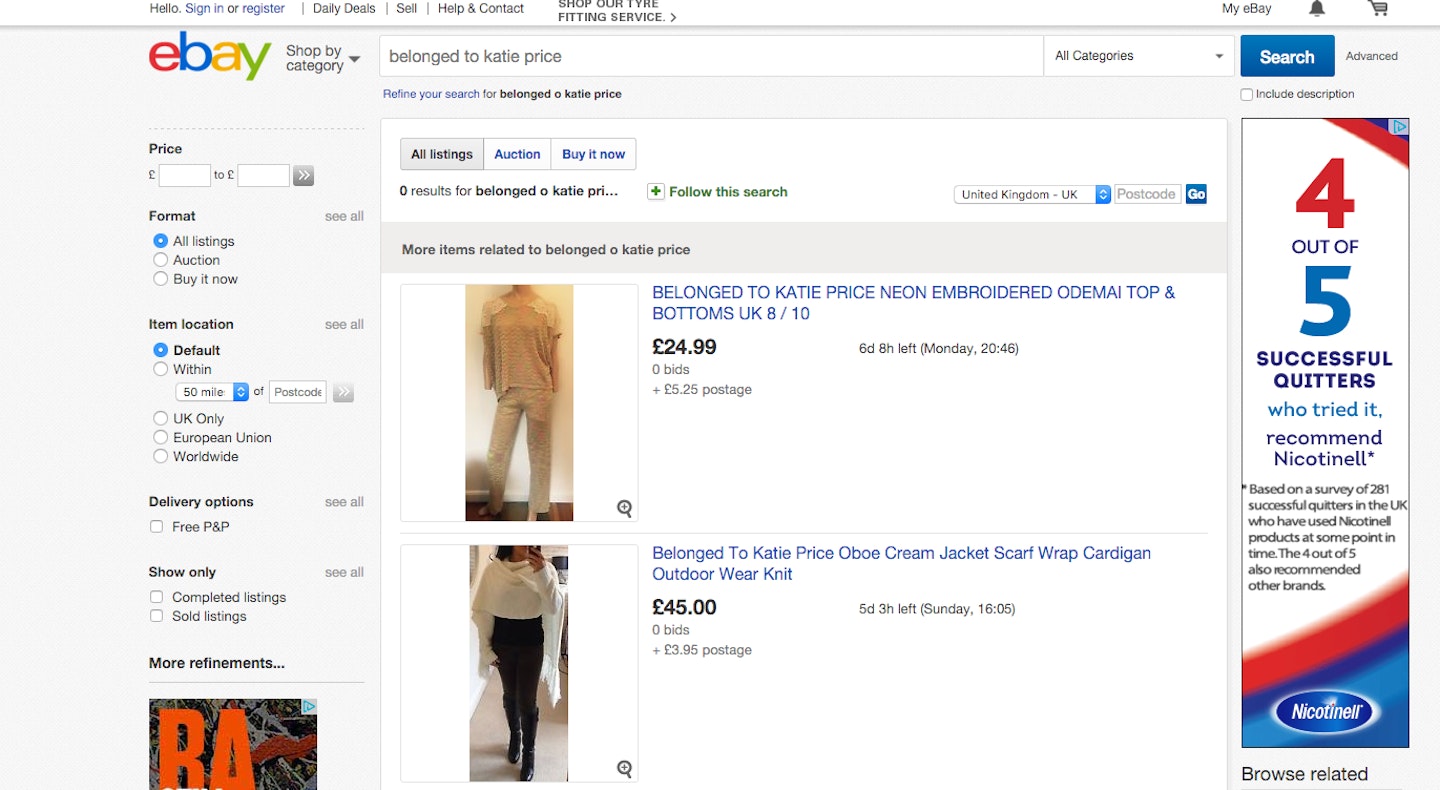Tick the Free P&P checkbox
Screen dimensions: 1440x790
click(x=156, y=526)
